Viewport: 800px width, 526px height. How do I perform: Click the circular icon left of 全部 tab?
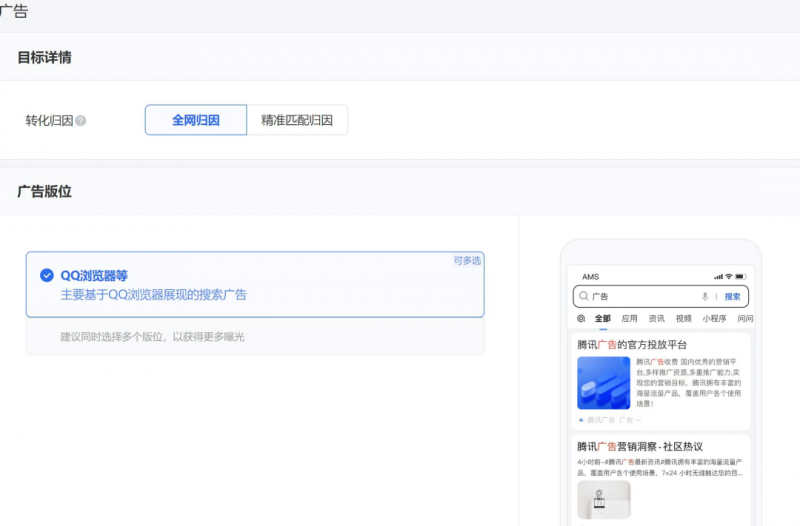[581, 319]
